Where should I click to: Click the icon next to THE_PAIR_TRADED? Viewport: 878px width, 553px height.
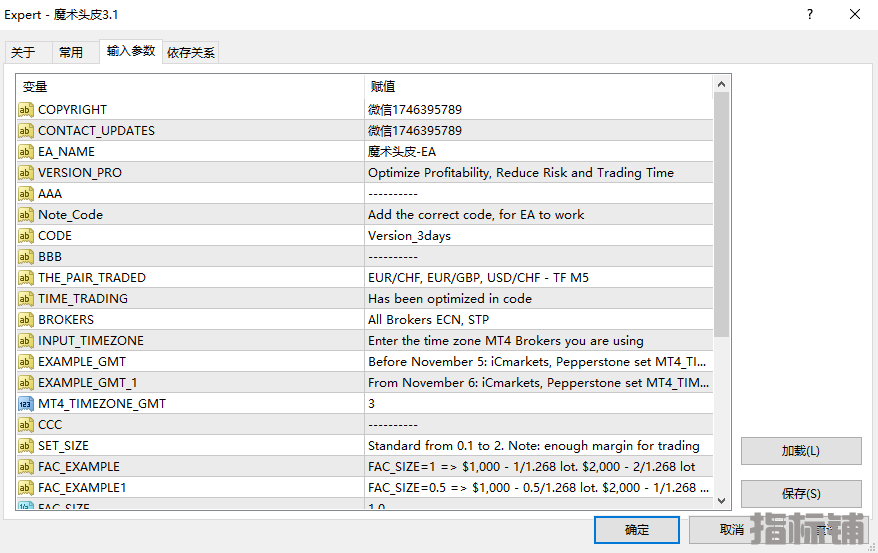point(26,278)
